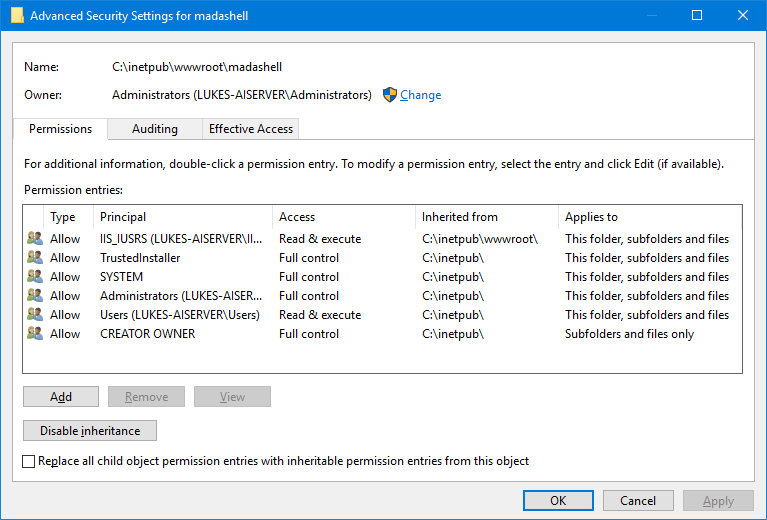
Task: Click Full control access for CREATOR OWNER
Action: (x=309, y=334)
